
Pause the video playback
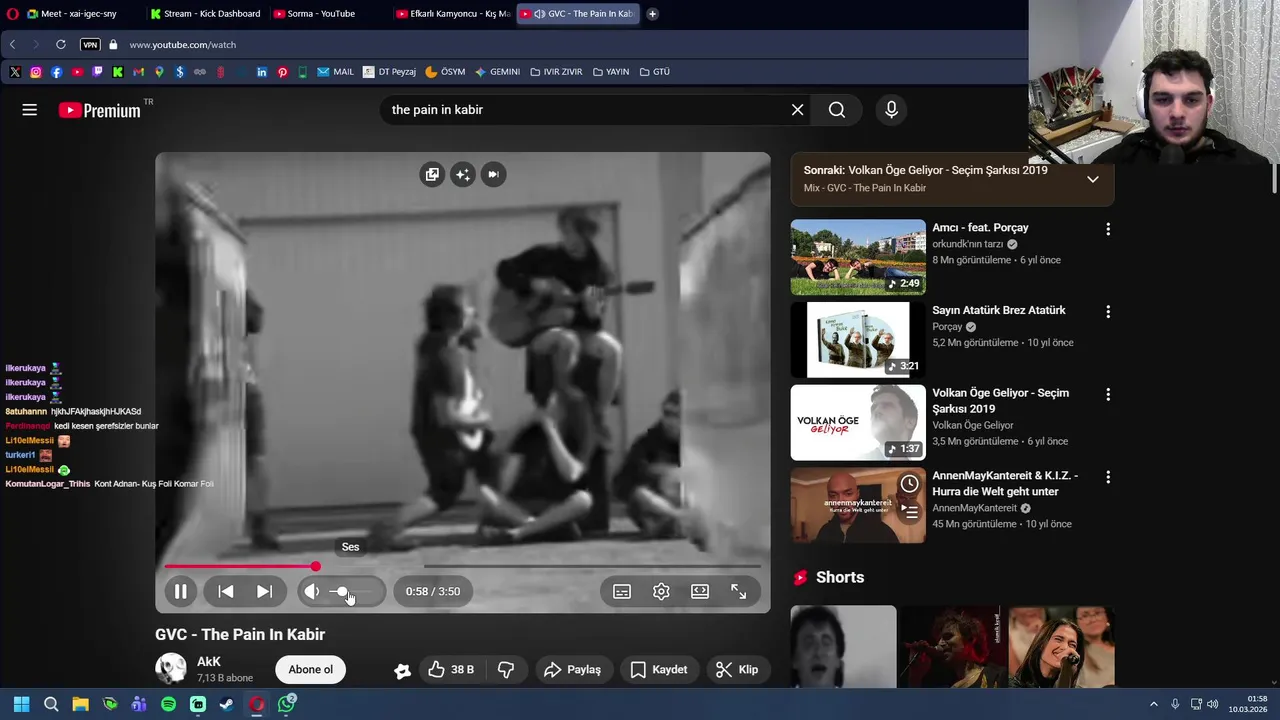[x=181, y=591]
